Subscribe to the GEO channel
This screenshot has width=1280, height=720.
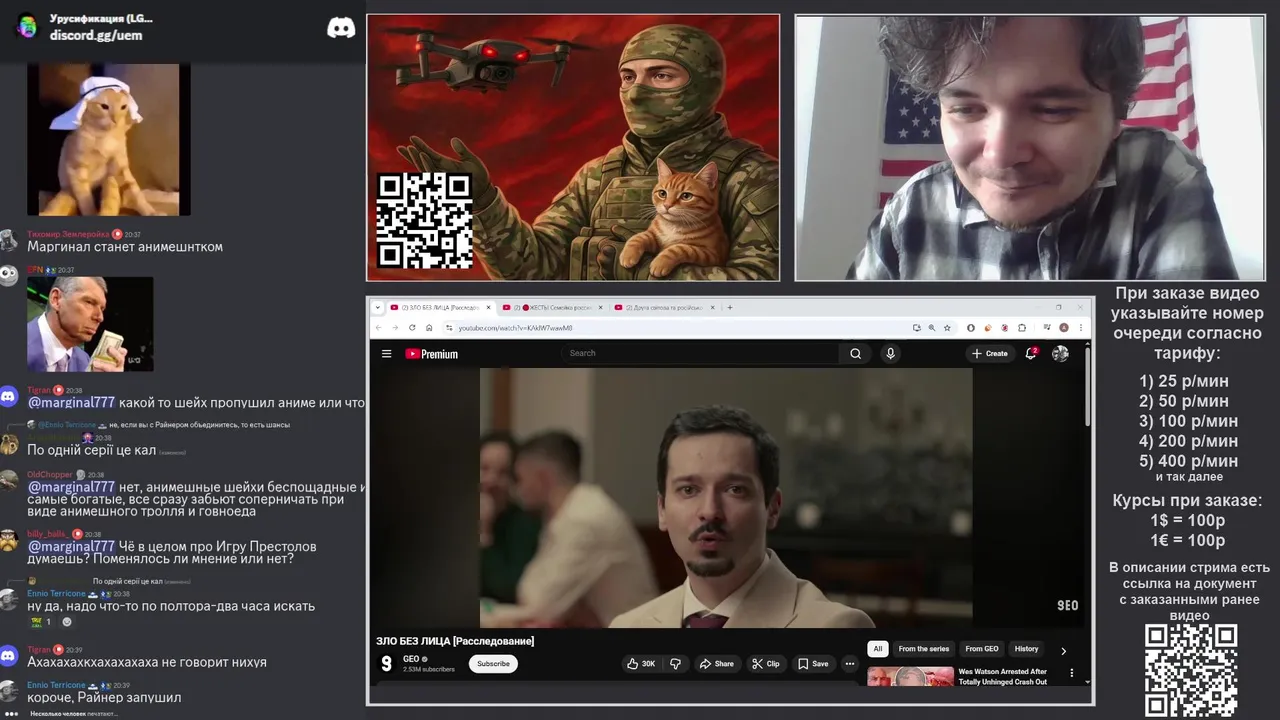pos(493,663)
